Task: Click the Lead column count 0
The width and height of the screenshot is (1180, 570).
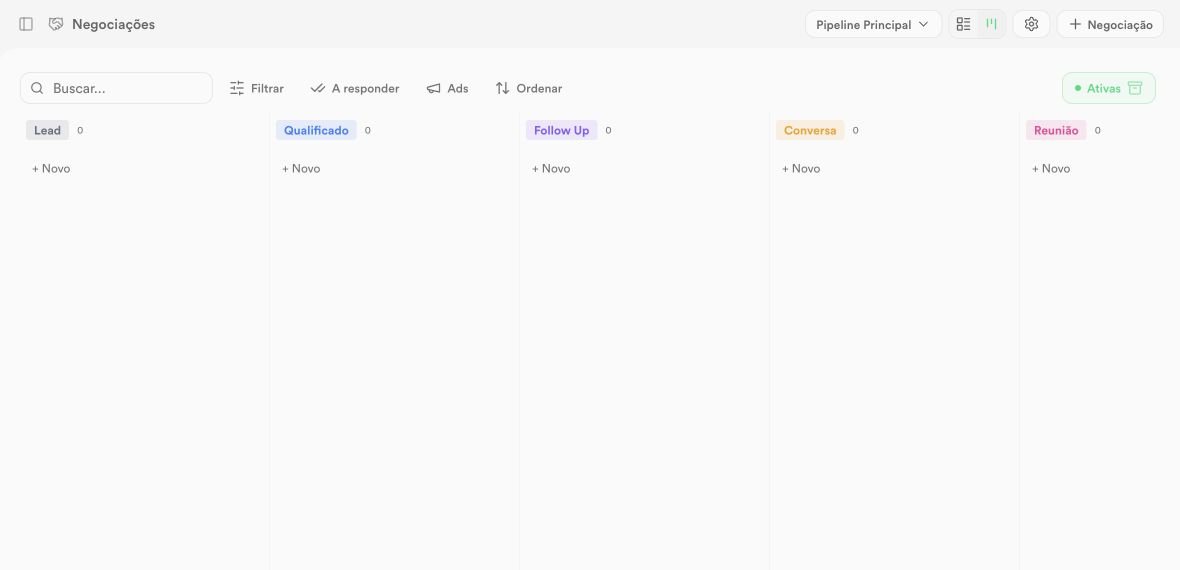Action: coord(80,130)
